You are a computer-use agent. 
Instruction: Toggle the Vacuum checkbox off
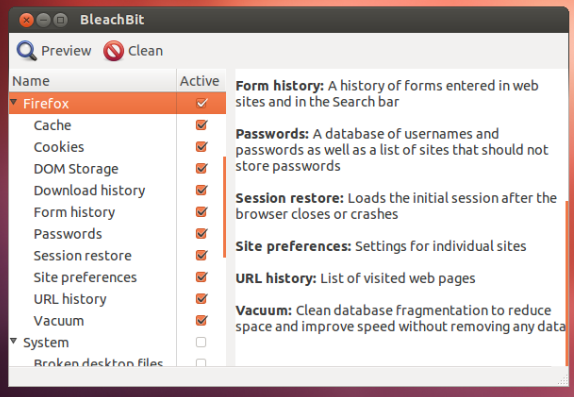pos(201,320)
